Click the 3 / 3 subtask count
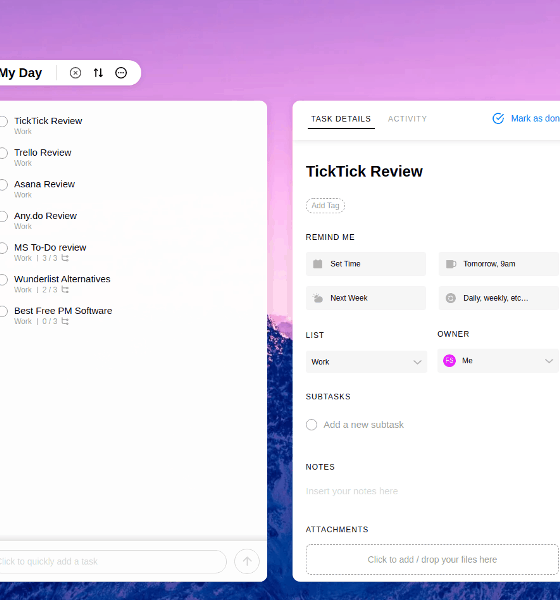The width and height of the screenshot is (560, 600). pyautogui.click(x=50, y=258)
